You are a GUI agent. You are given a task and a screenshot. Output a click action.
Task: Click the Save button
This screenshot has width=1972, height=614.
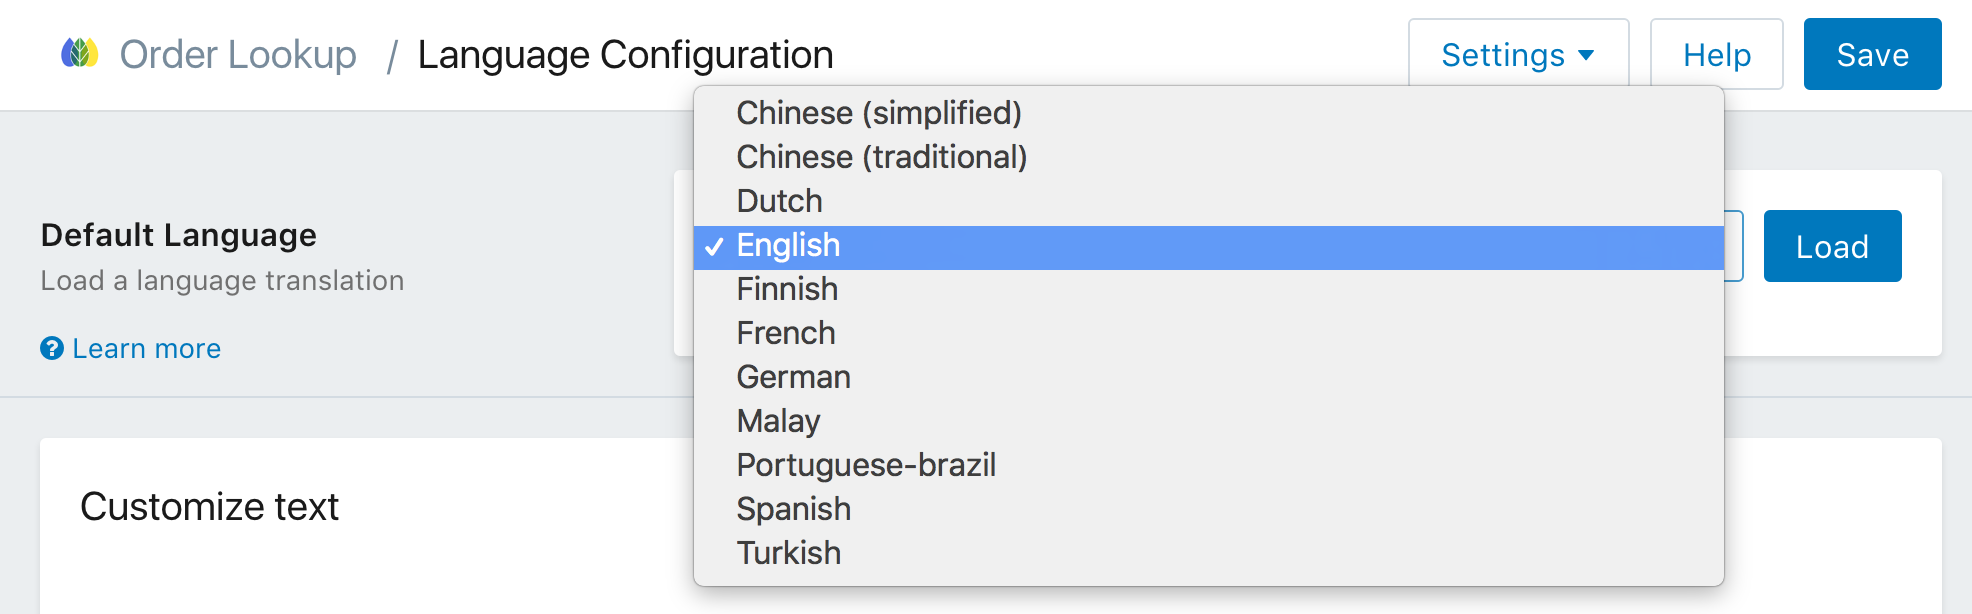click(1872, 55)
